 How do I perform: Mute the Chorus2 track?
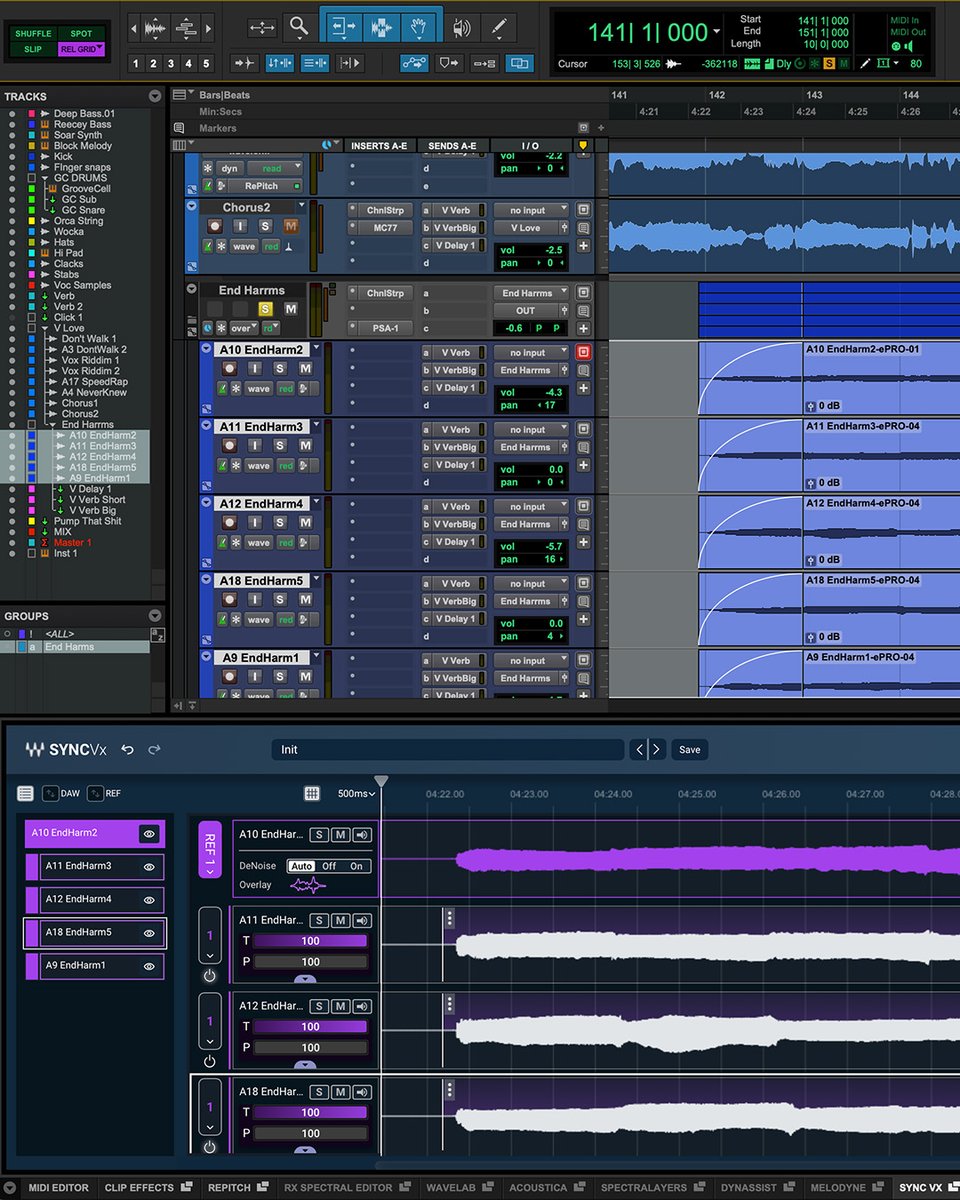click(x=291, y=227)
